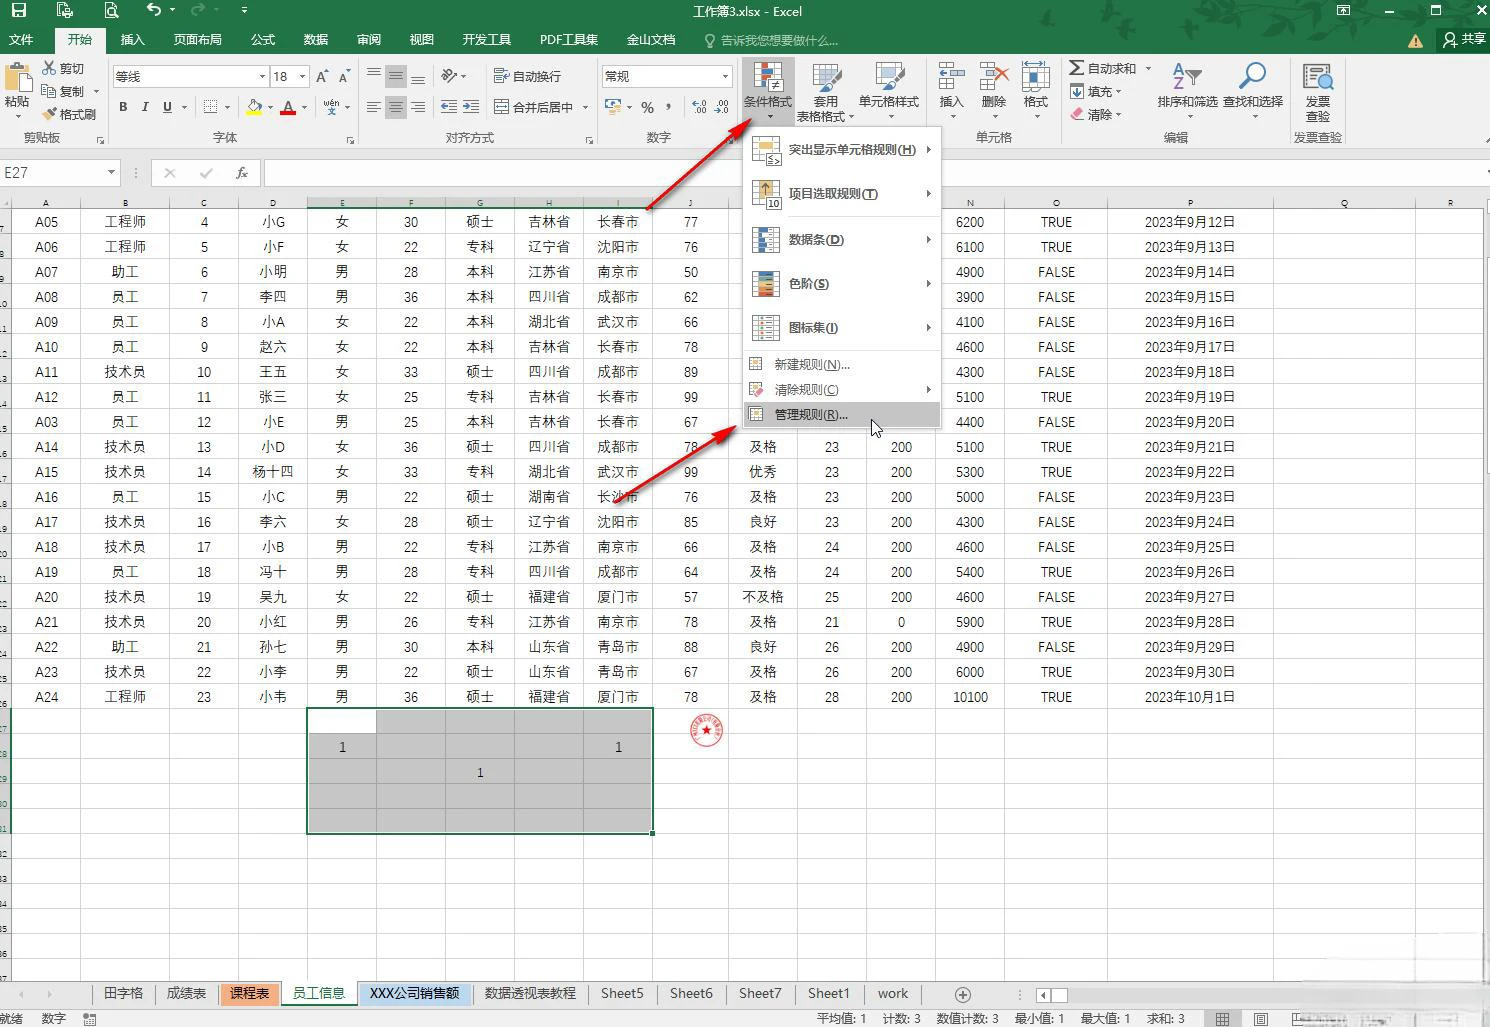Click the decrease decimal icon

tap(722, 107)
